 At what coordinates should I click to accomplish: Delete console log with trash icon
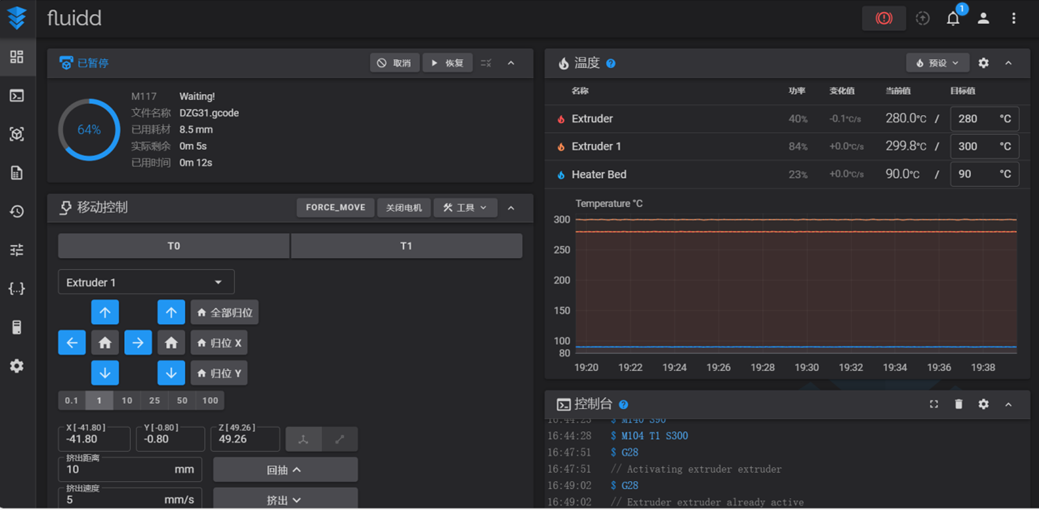(958, 404)
